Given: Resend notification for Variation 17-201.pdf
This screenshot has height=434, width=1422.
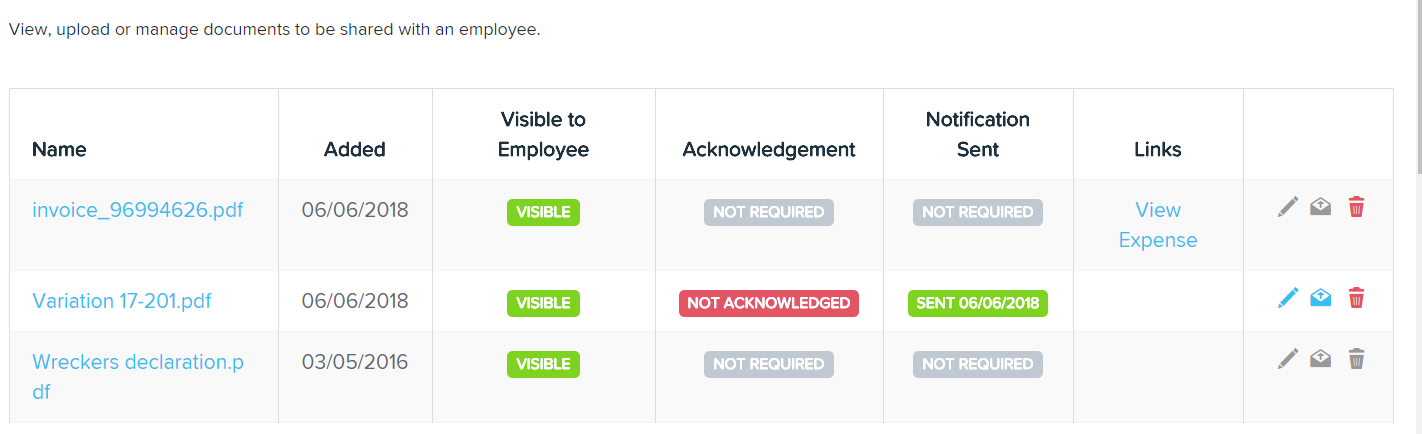Looking at the screenshot, I should [x=1321, y=297].
